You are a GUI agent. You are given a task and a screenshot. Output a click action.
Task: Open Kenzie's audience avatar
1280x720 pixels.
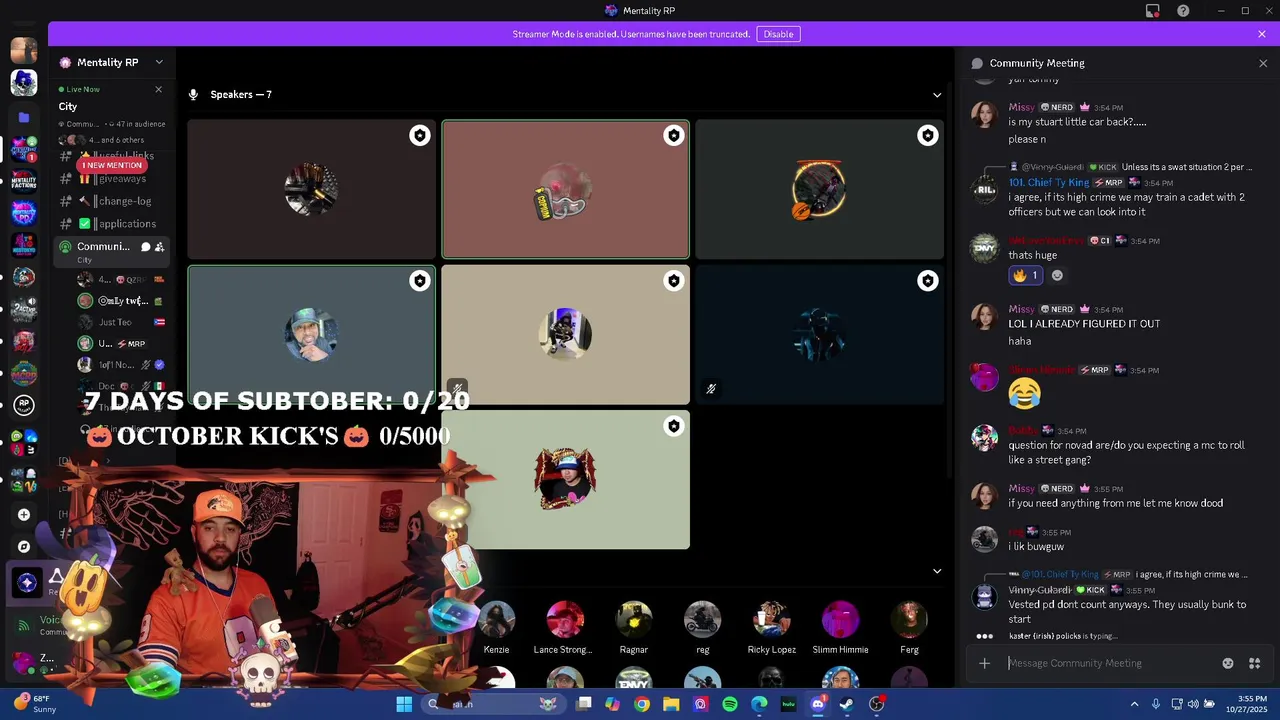(496, 620)
